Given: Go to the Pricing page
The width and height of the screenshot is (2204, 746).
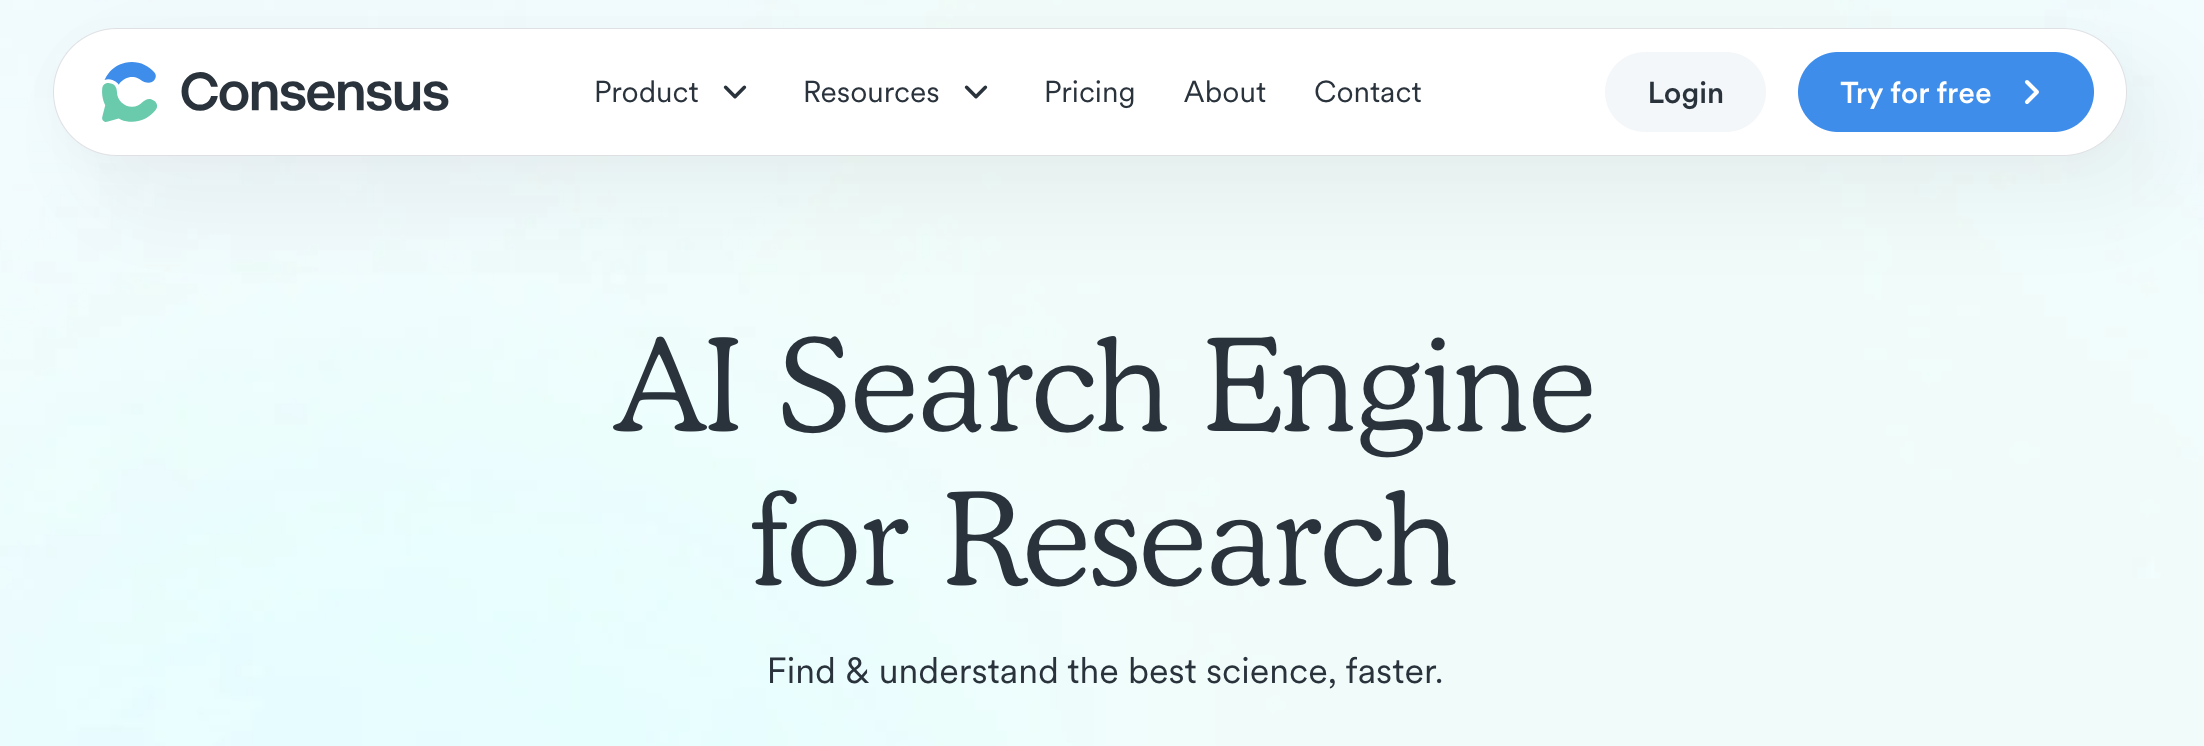Looking at the screenshot, I should click(x=1089, y=92).
